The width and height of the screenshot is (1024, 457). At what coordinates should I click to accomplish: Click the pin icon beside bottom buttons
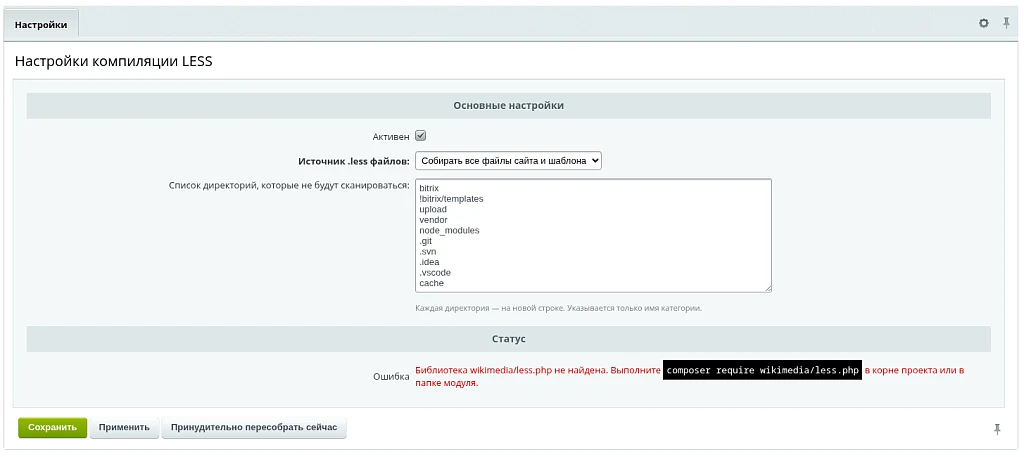[997, 429]
